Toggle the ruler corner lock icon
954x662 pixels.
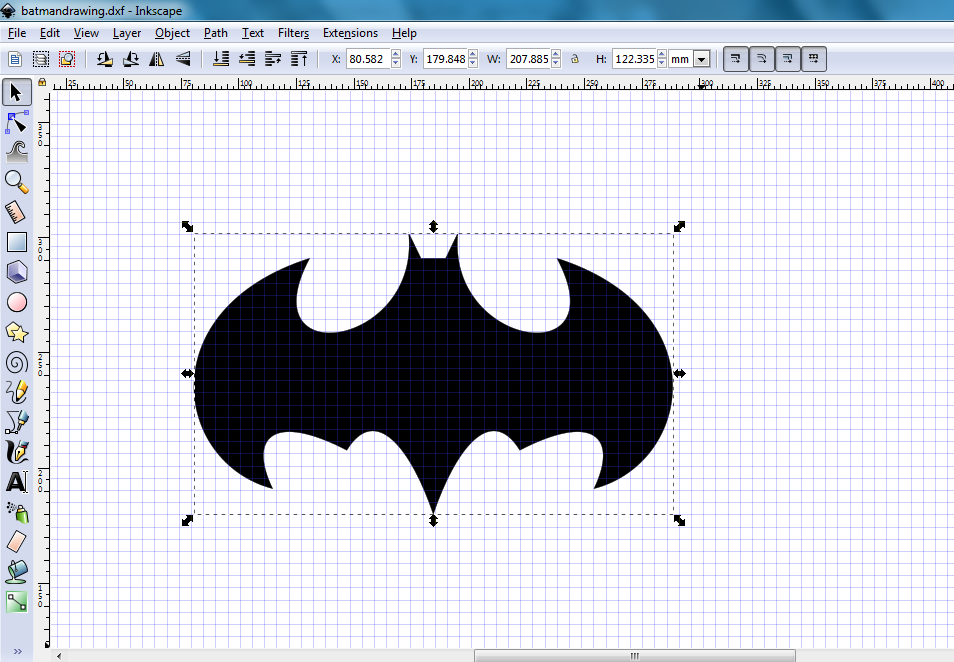click(42, 82)
